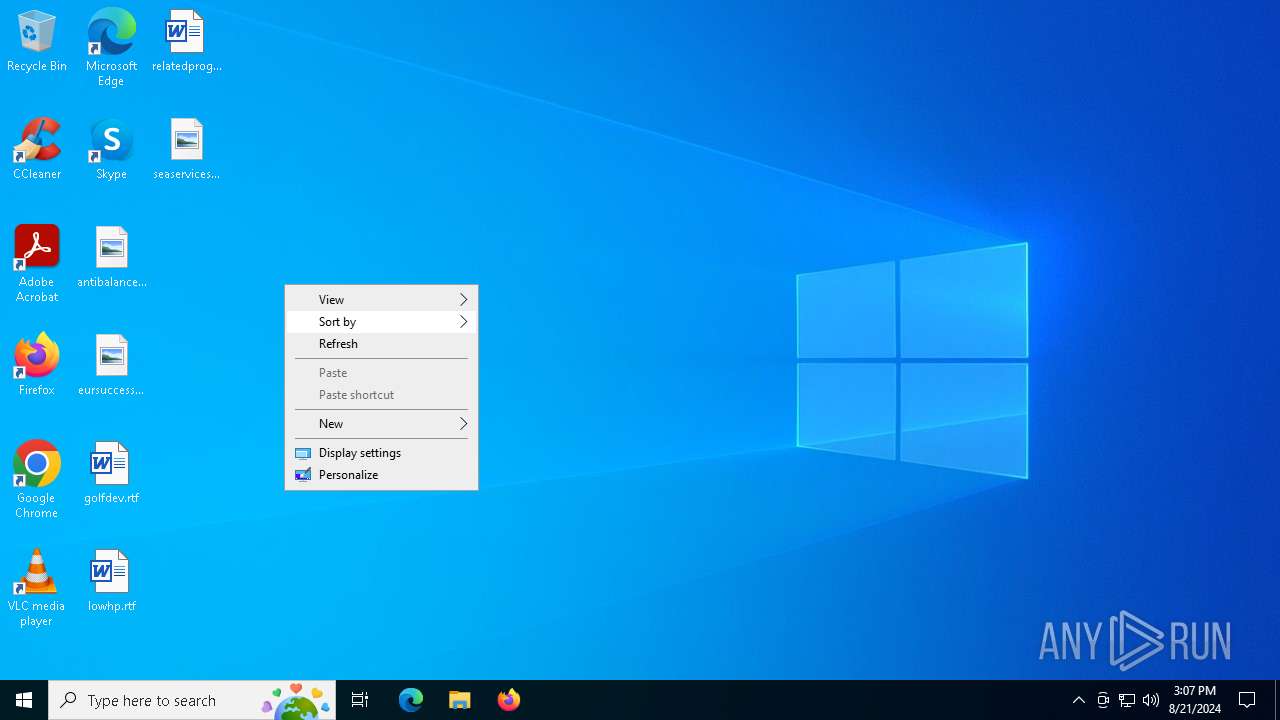The image size is (1280, 720).
Task: Show hidden system tray icons
Action: 1079,700
